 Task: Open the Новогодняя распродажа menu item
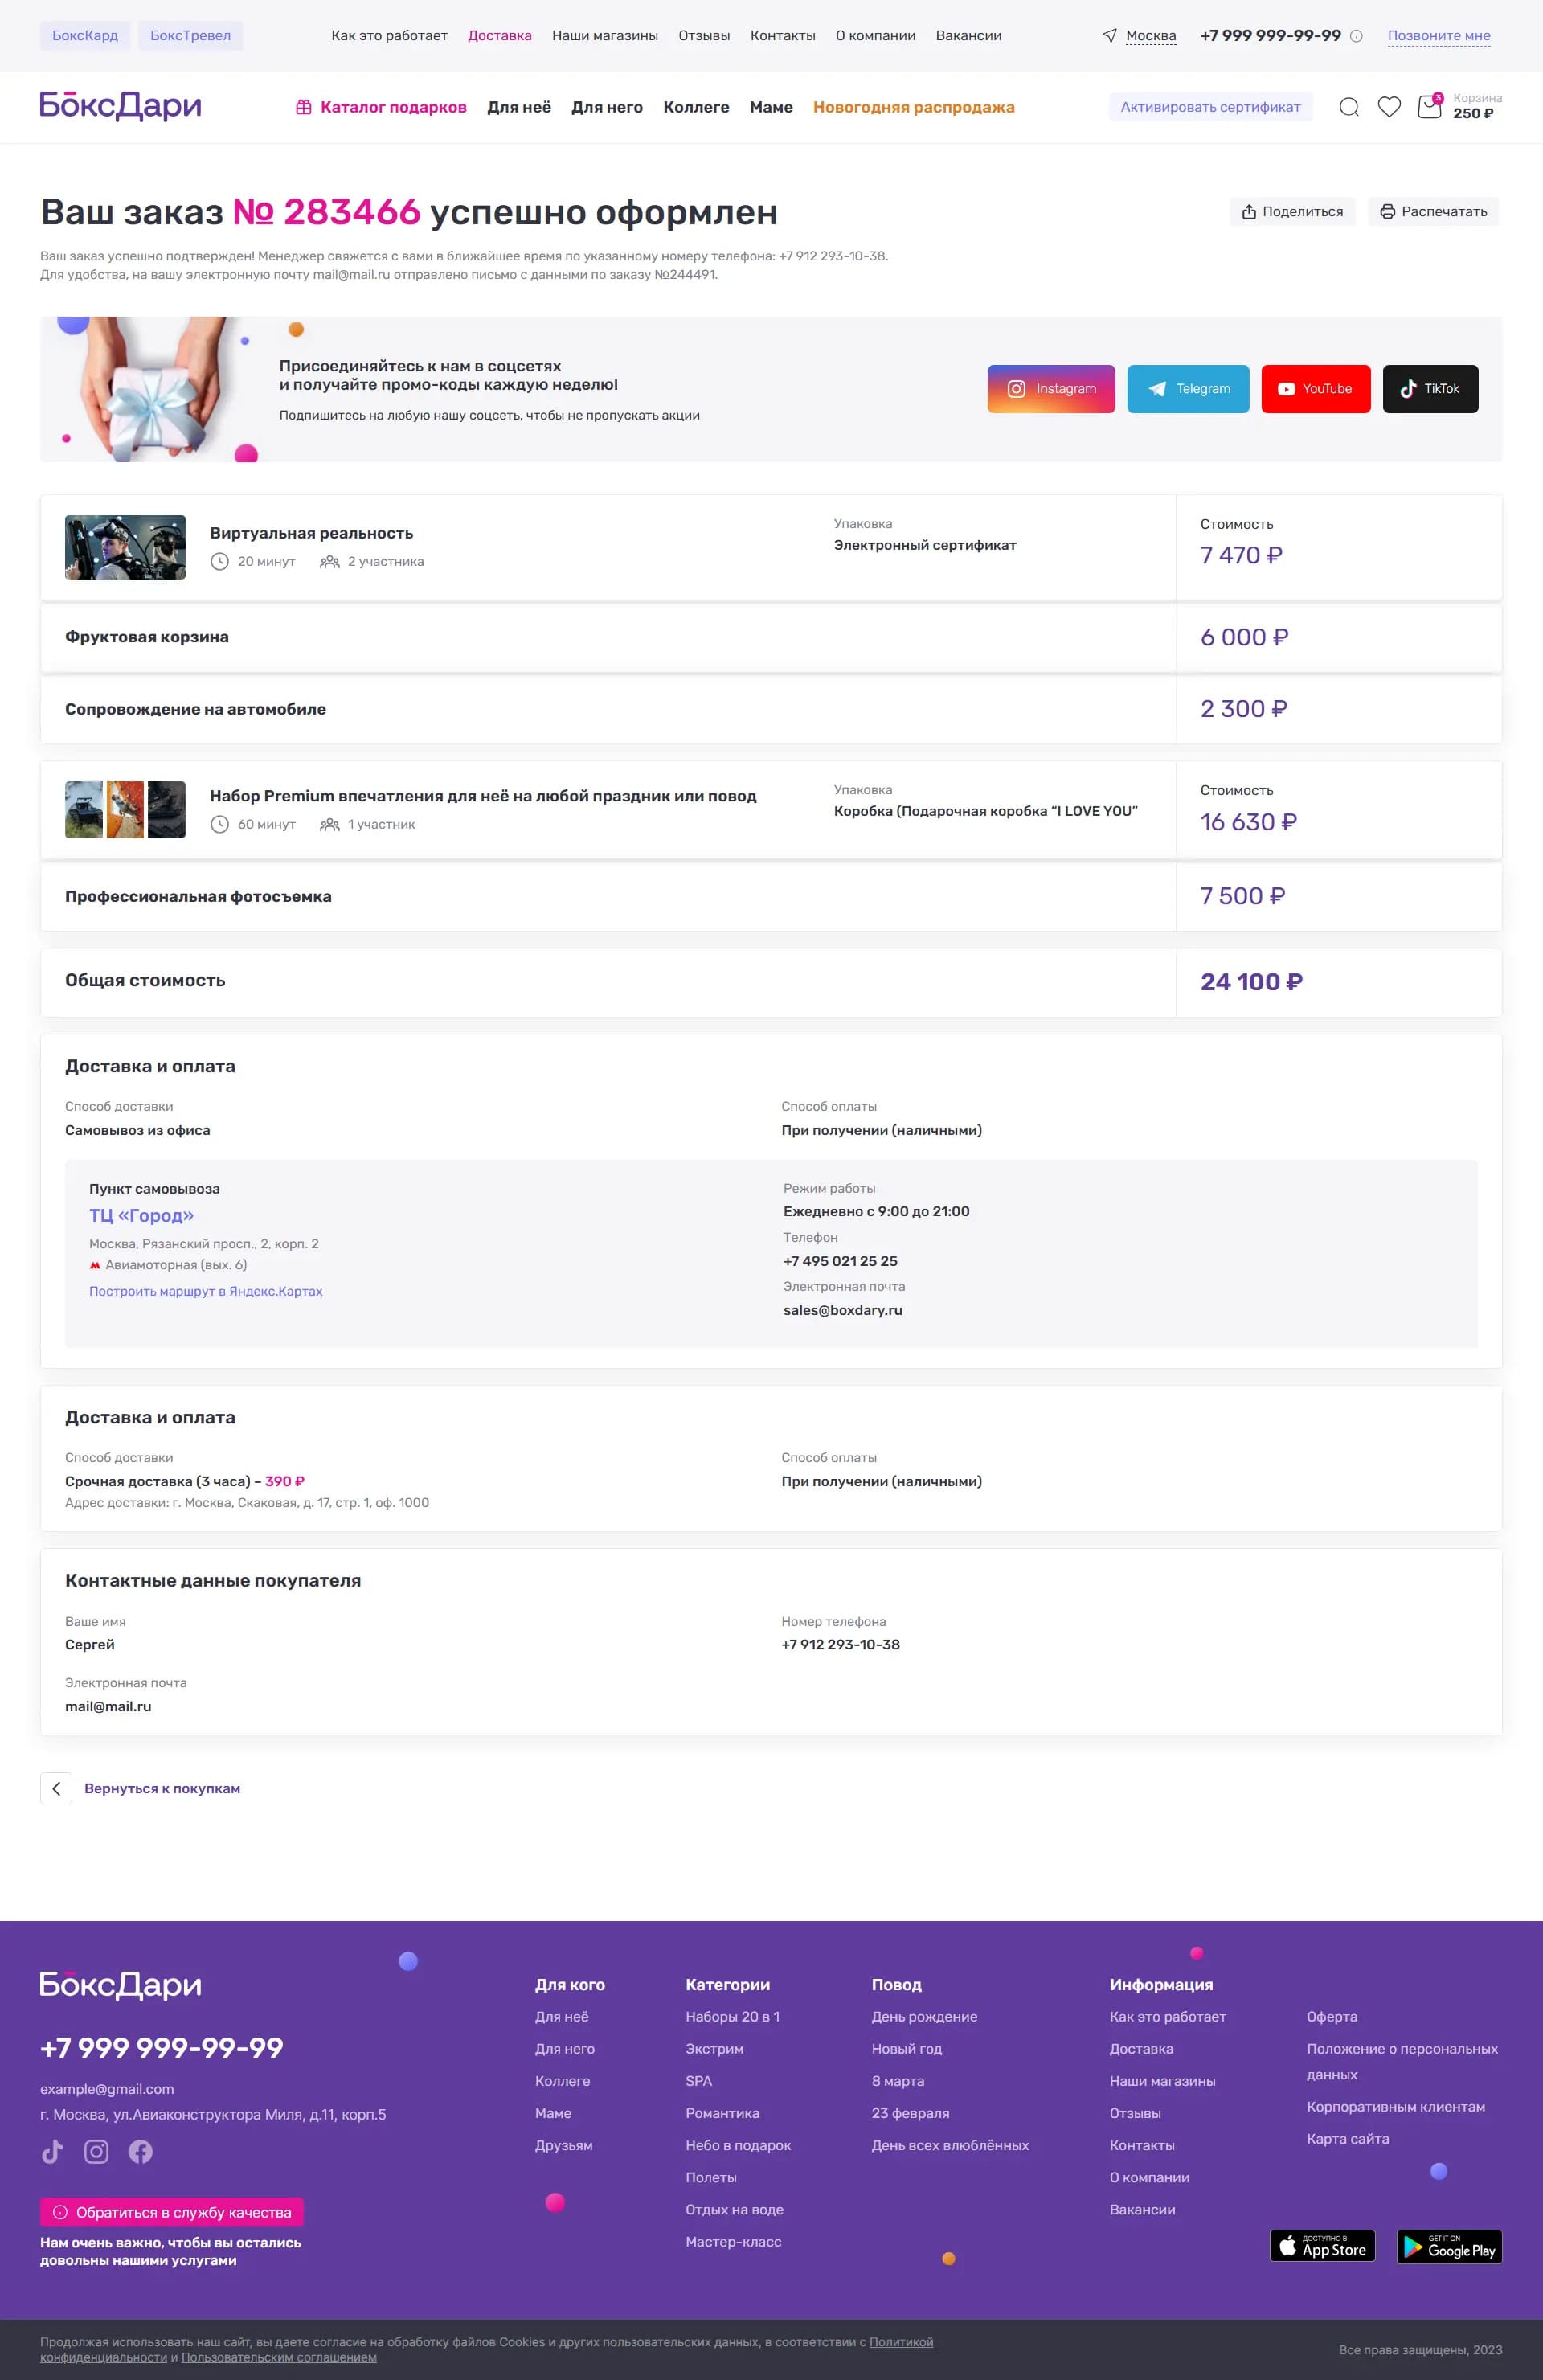pos(914,107)
